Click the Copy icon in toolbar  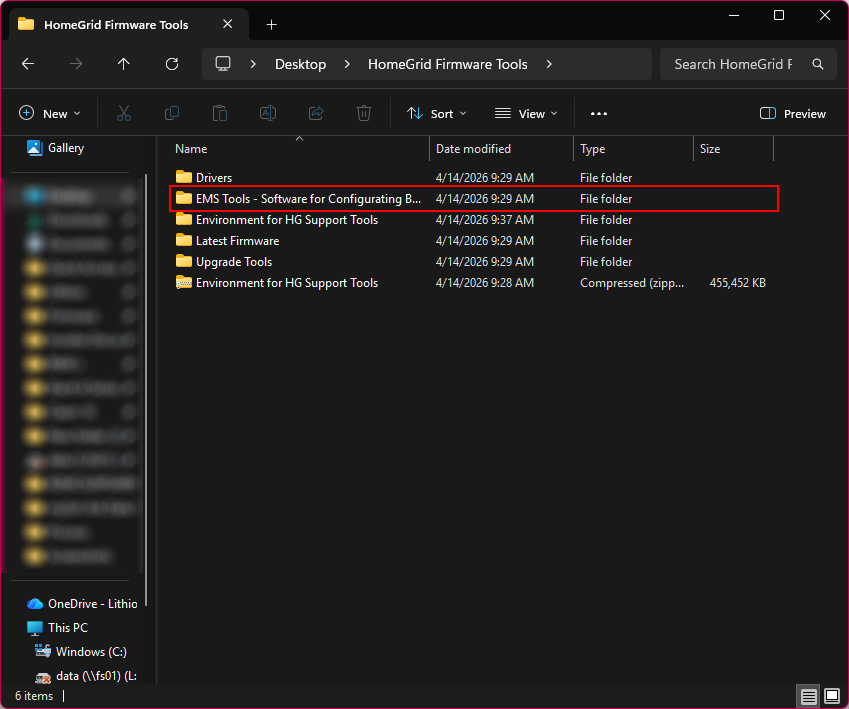click(172, 114)
